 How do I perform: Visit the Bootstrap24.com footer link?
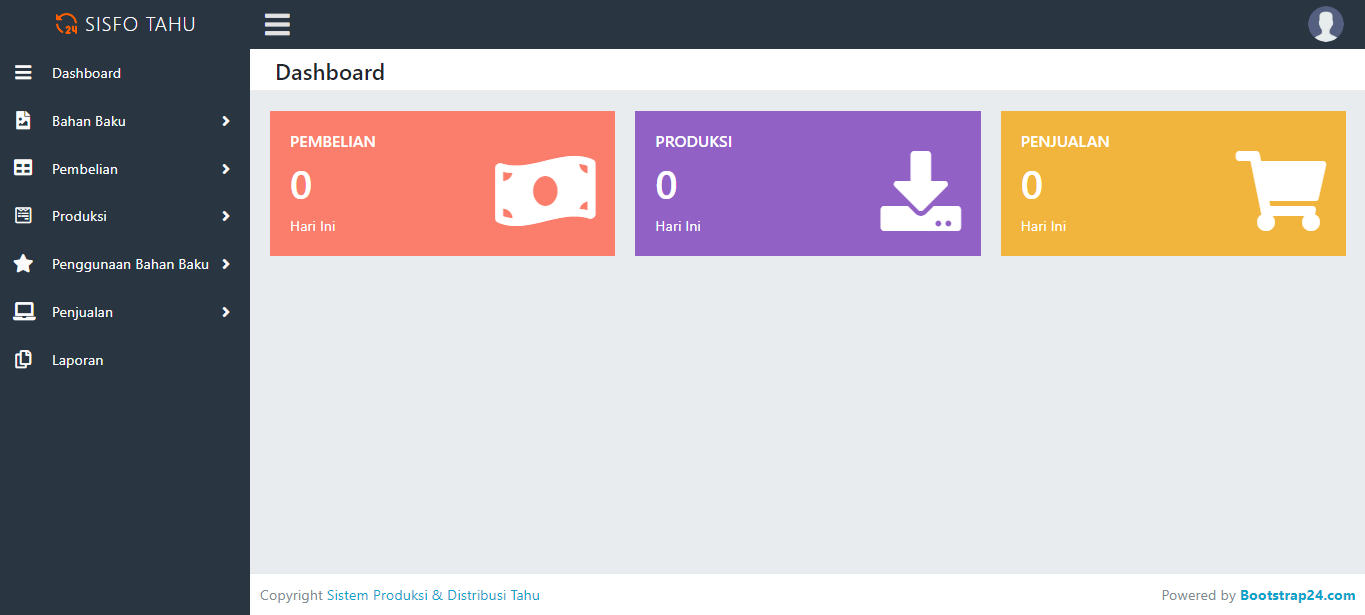click(x=1297, y=595)
